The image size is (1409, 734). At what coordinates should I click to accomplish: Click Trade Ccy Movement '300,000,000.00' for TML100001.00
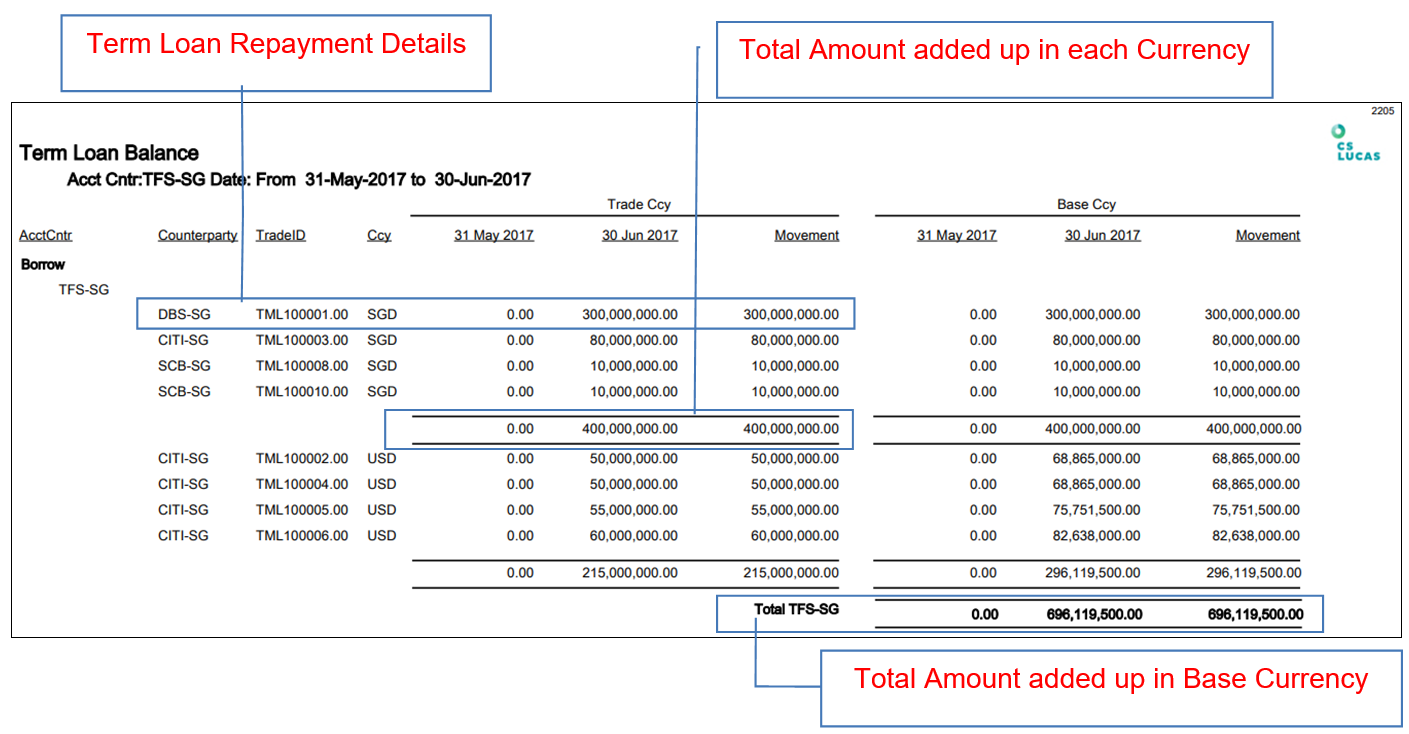click(x=791, y=314)
